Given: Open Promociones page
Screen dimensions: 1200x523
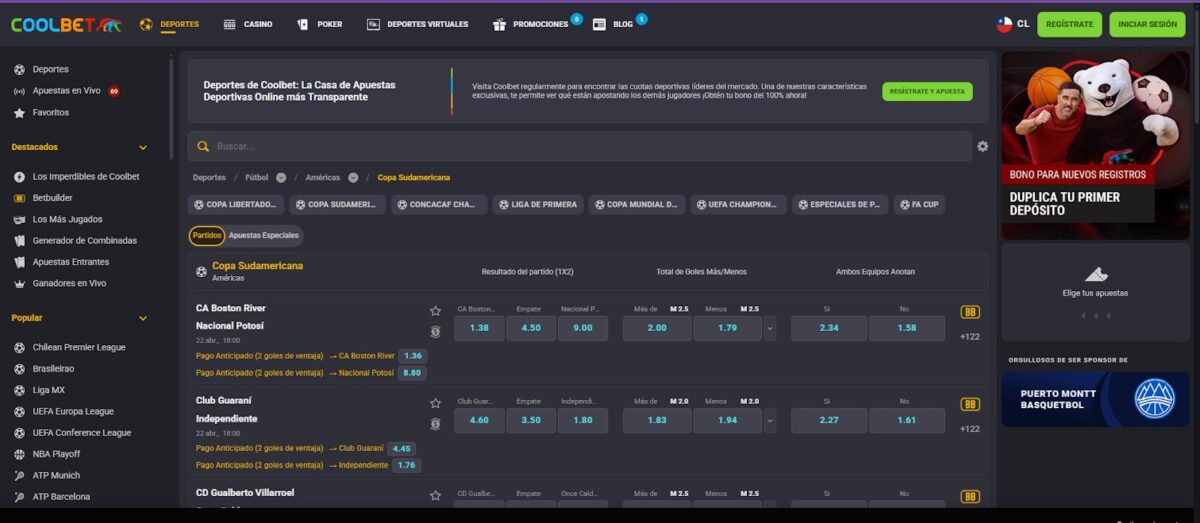Looking at the screenshot, I should (x=531, y=24).
